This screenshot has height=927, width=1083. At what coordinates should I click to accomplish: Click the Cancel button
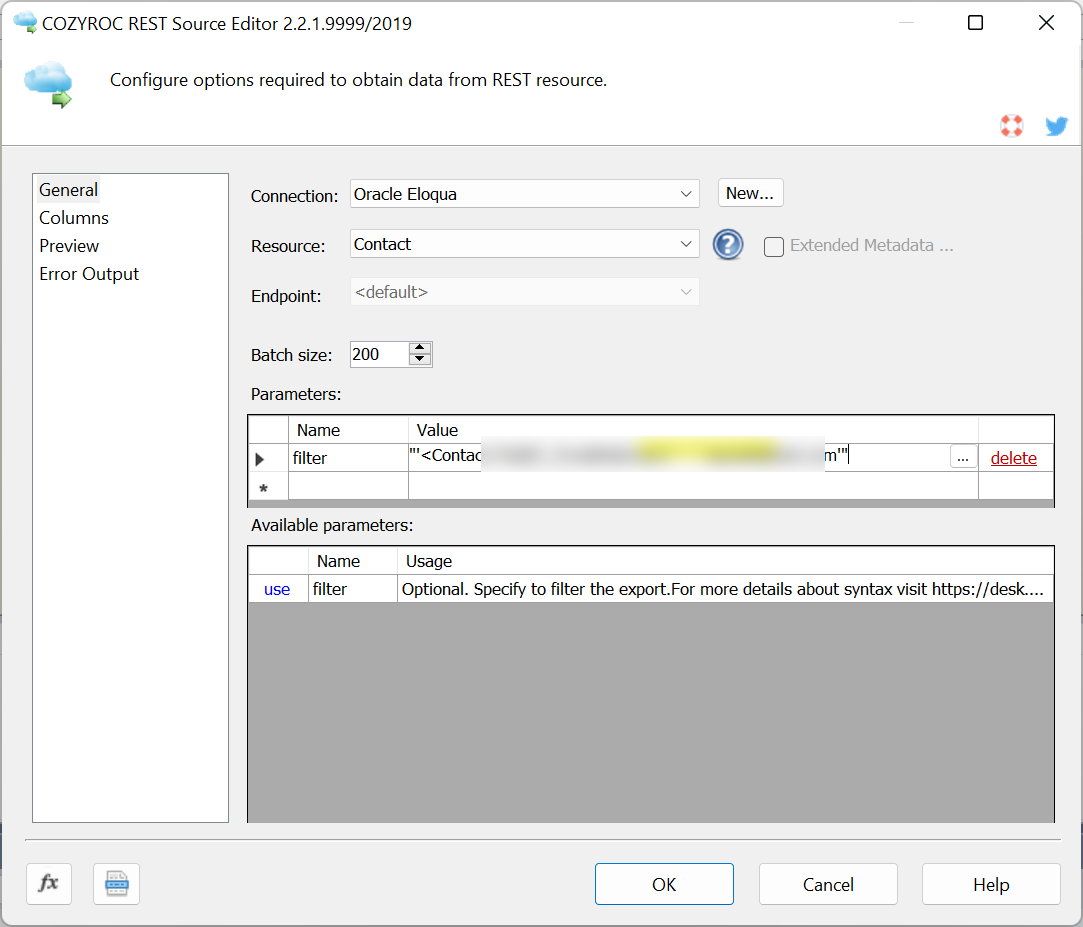pos(828,884)
